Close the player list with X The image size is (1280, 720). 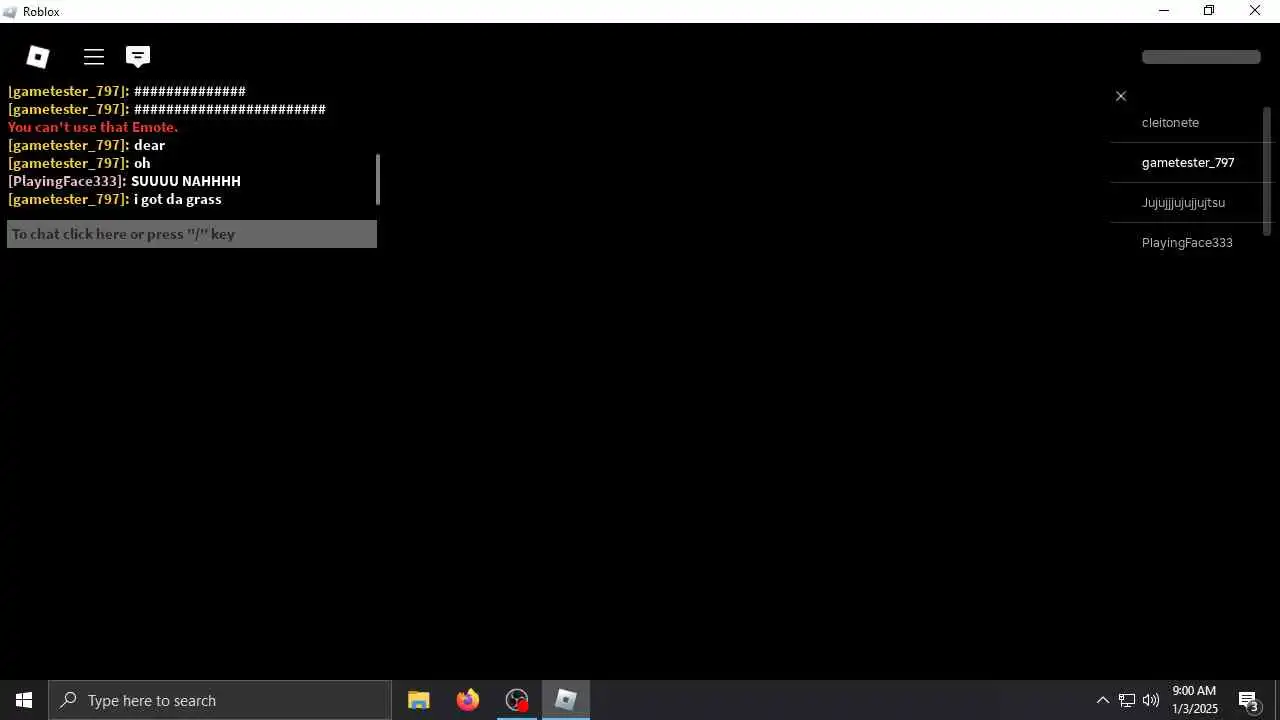point(1121,96)
